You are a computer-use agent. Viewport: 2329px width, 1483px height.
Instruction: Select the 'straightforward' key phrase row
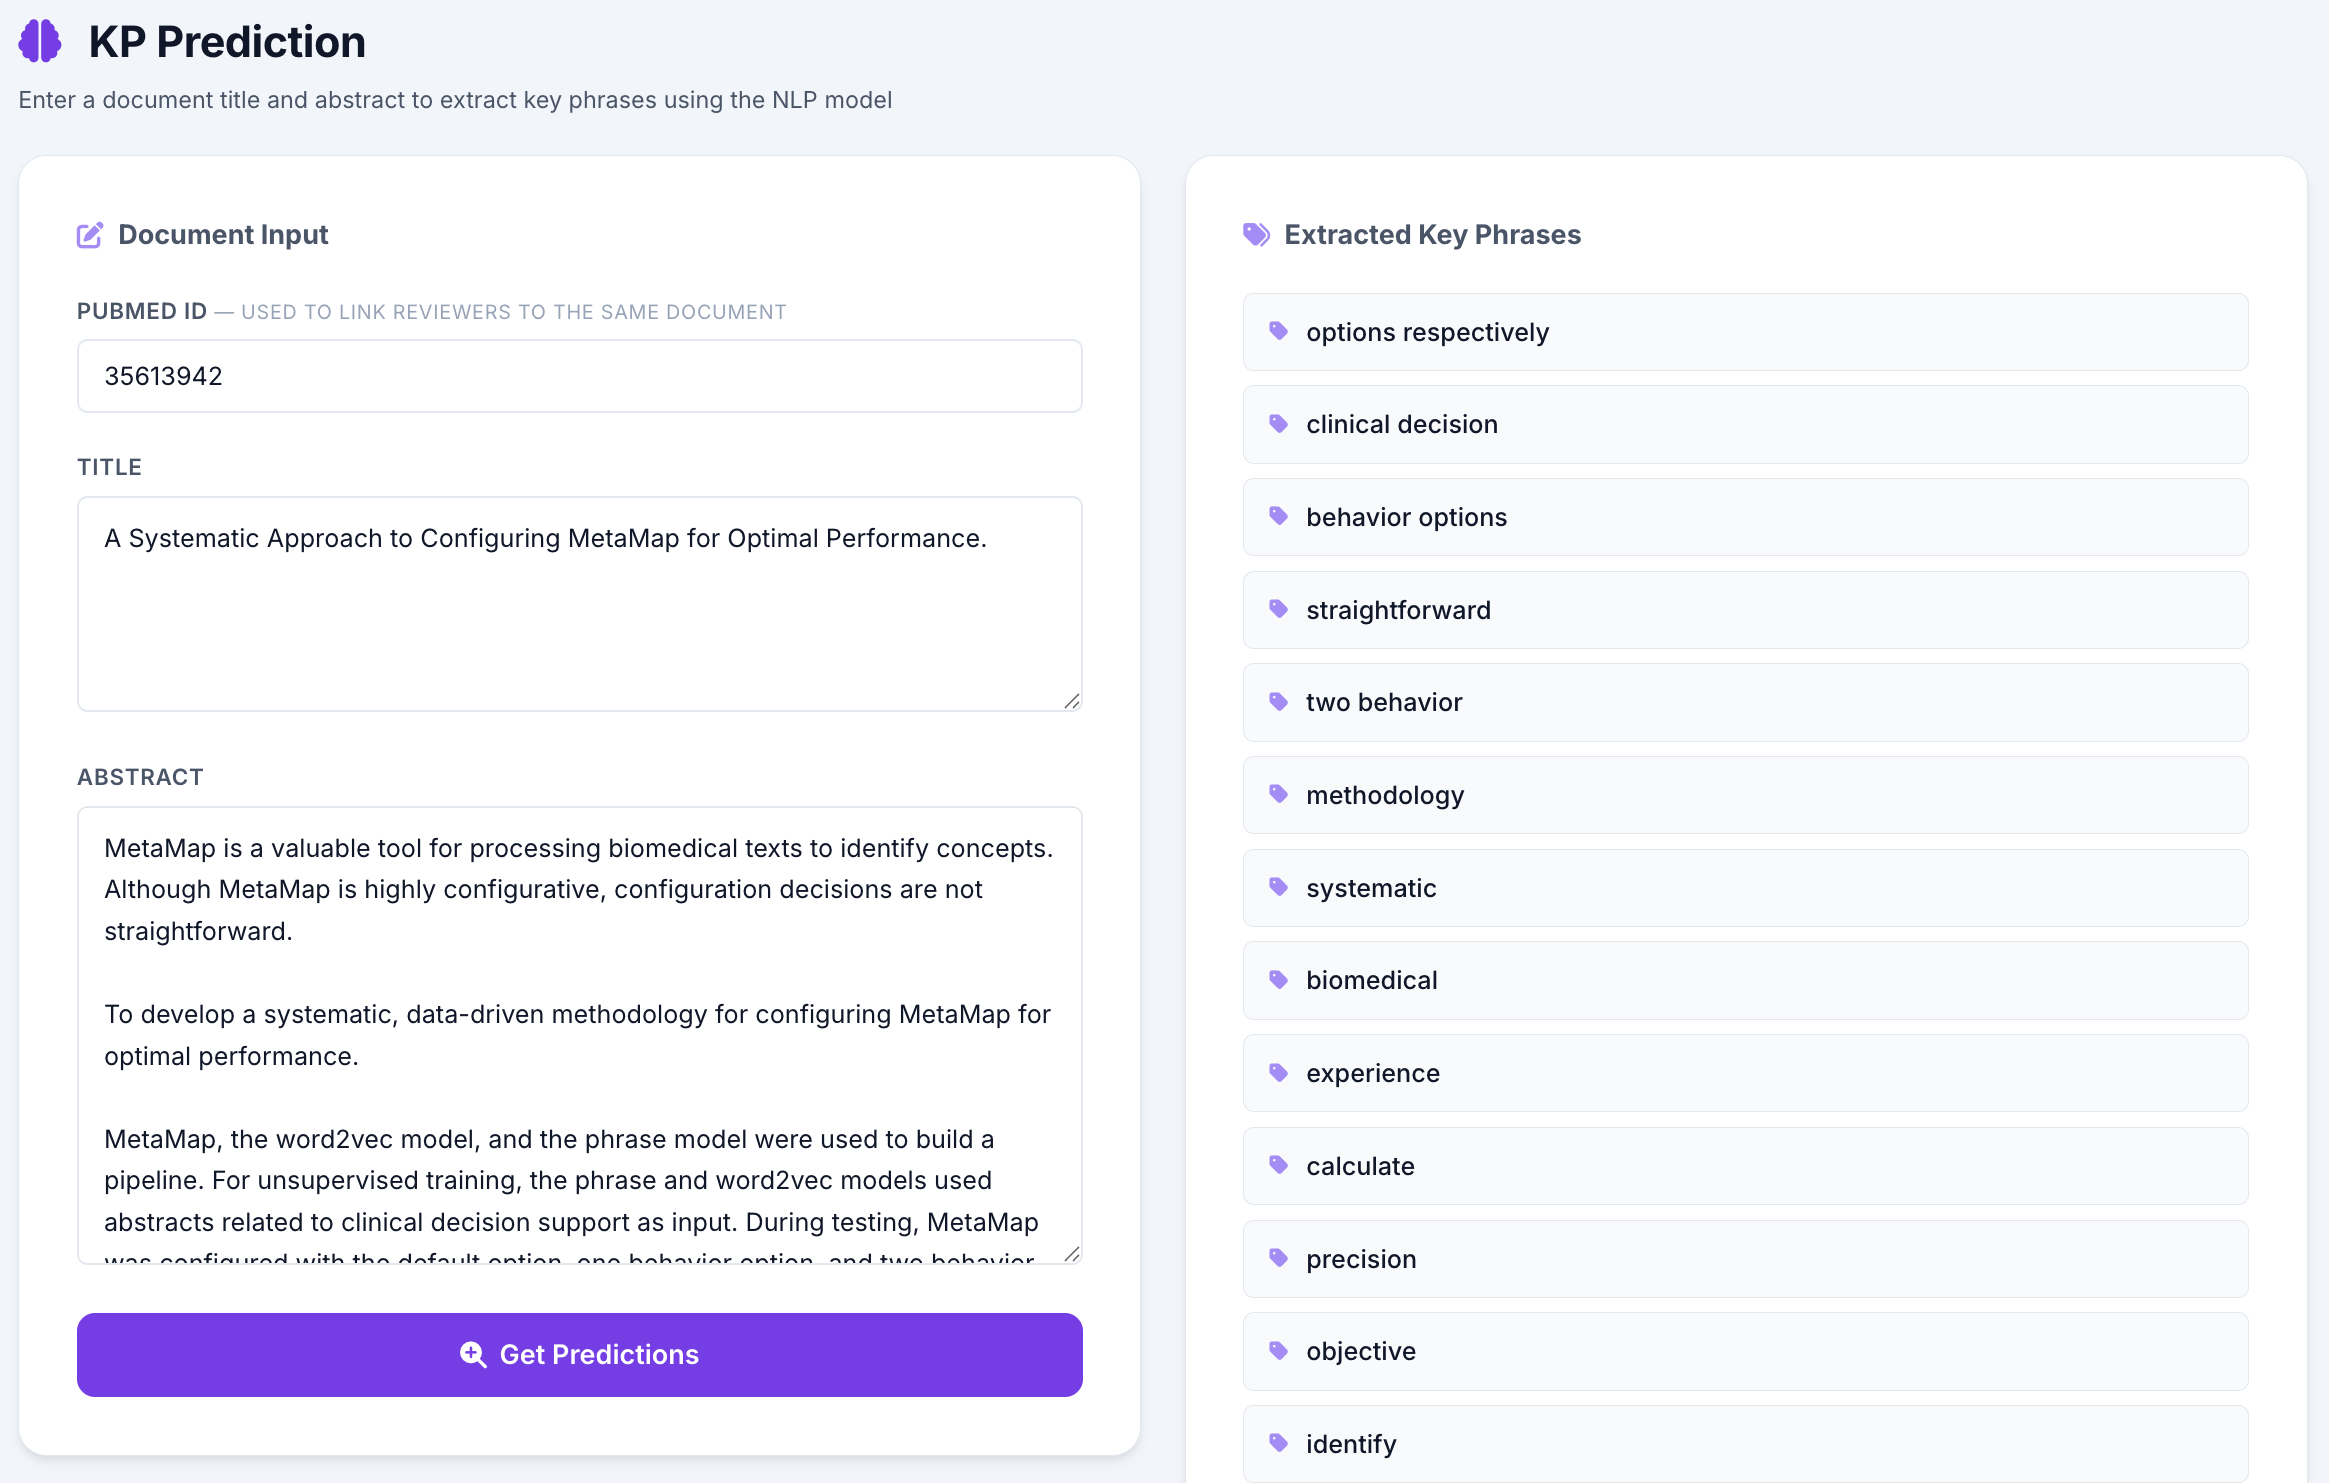[1745, 610]
